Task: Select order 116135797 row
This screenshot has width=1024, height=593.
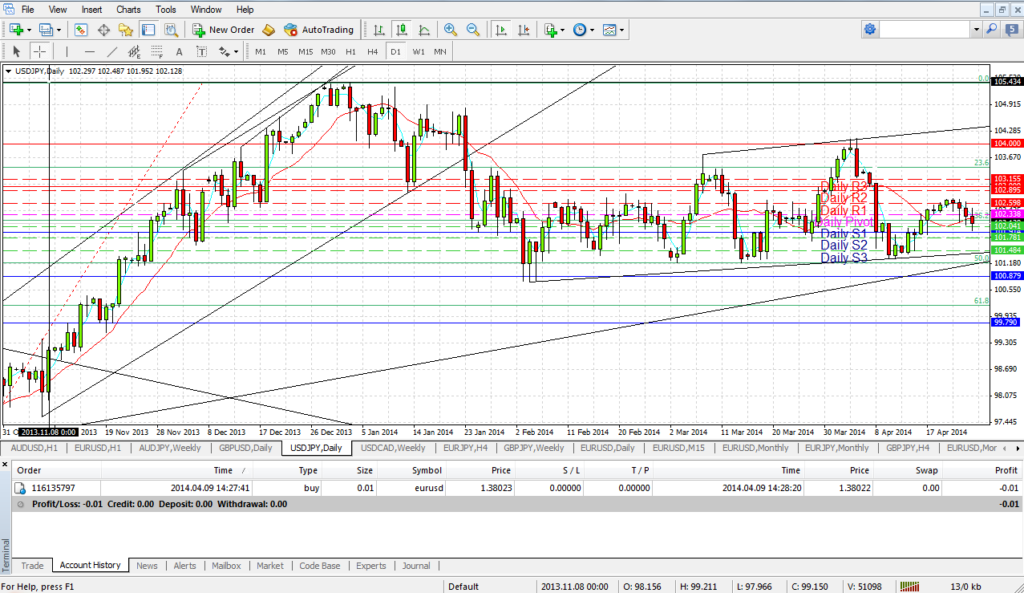Action: click(x=516, y=488)
